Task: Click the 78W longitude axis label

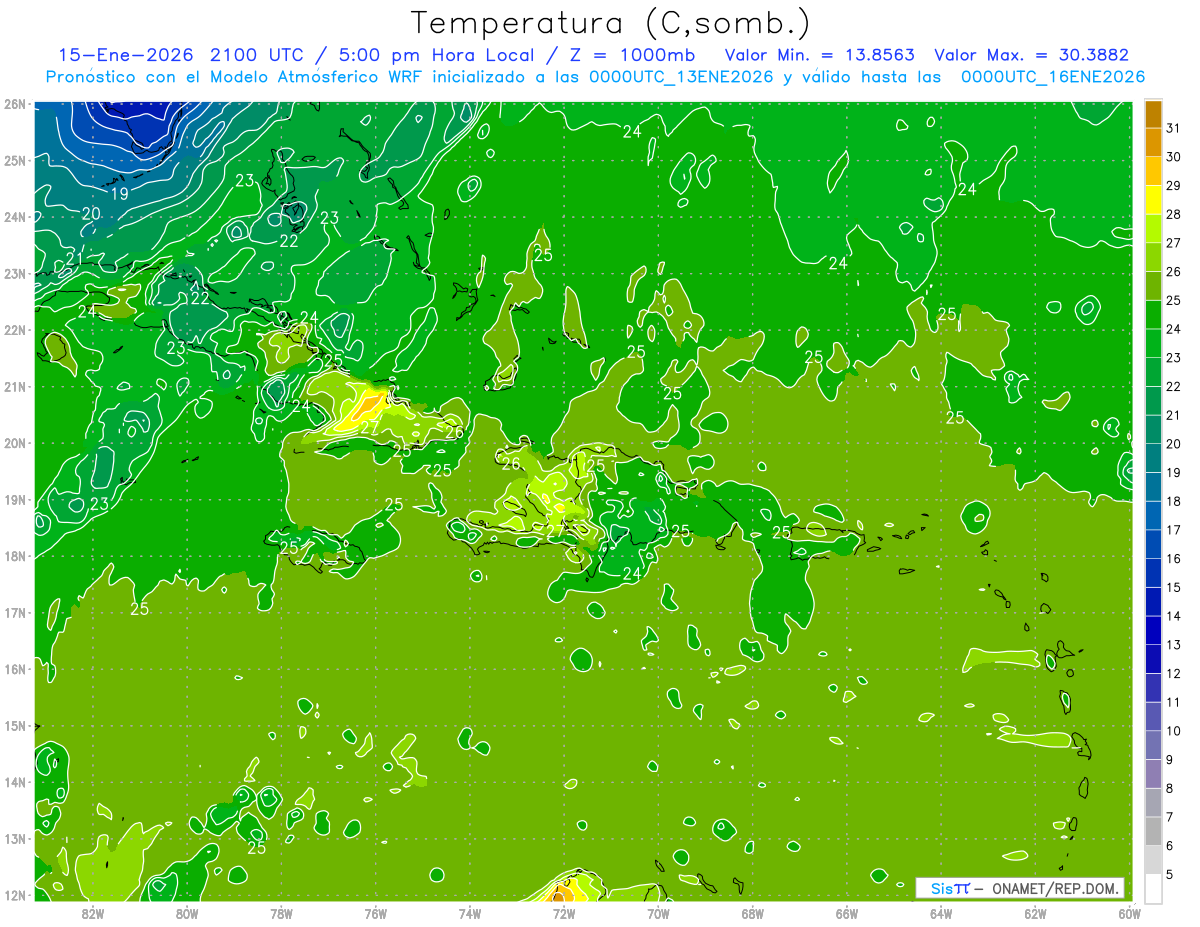Action: coord(281,913)
